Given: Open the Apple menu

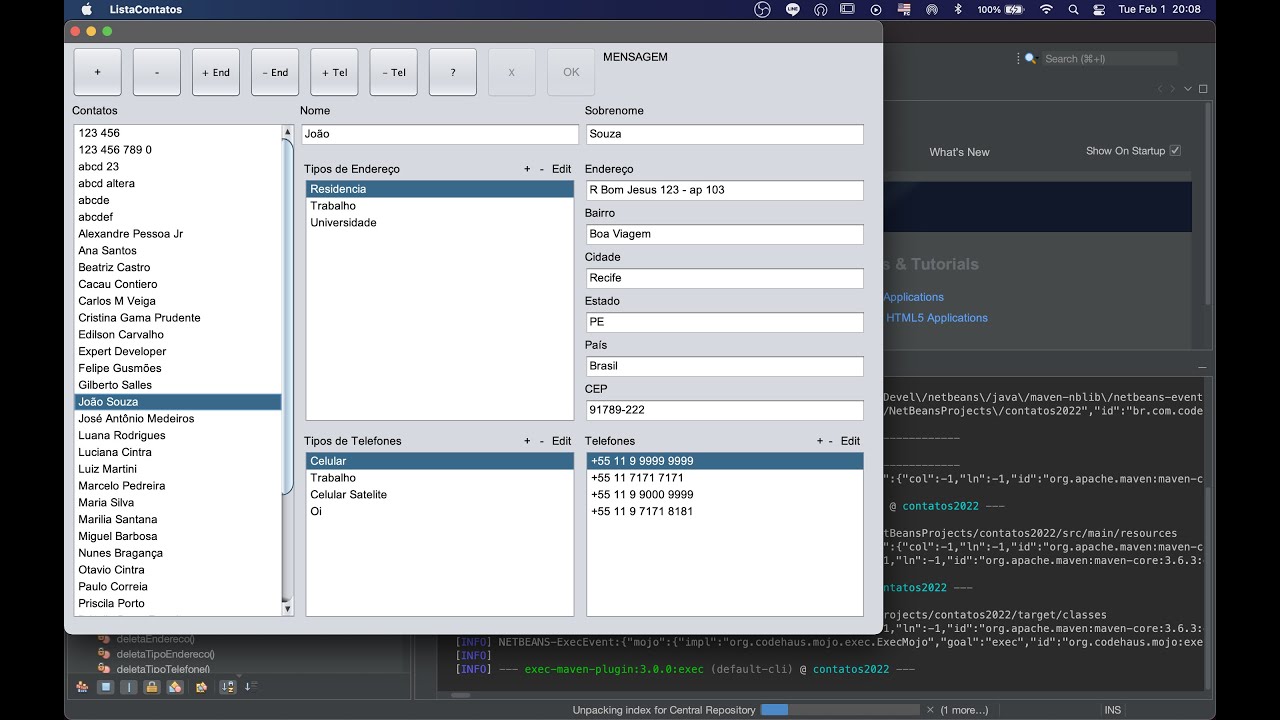Looking at the screenshot, I should [86, 9].
